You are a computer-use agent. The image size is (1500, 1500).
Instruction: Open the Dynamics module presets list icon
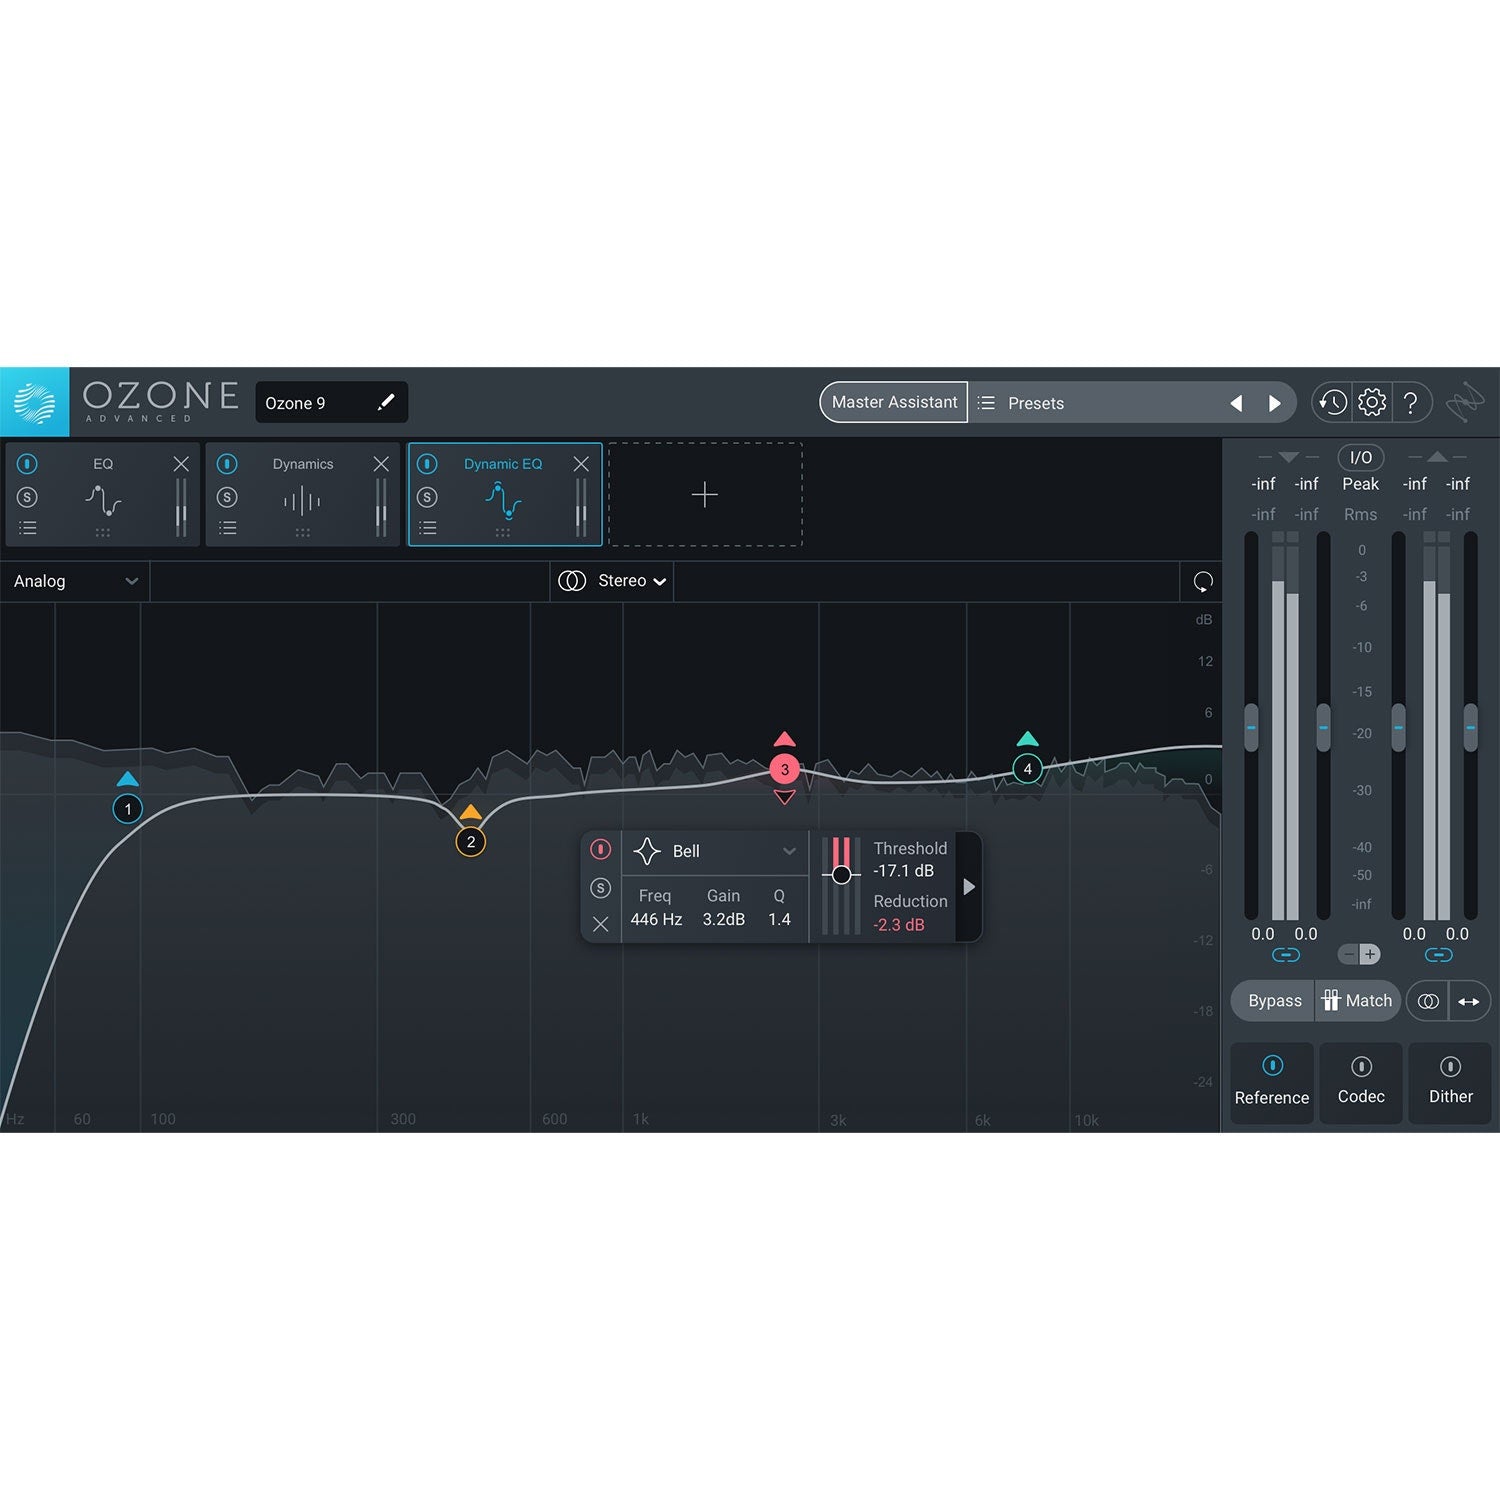pos(228,528)
